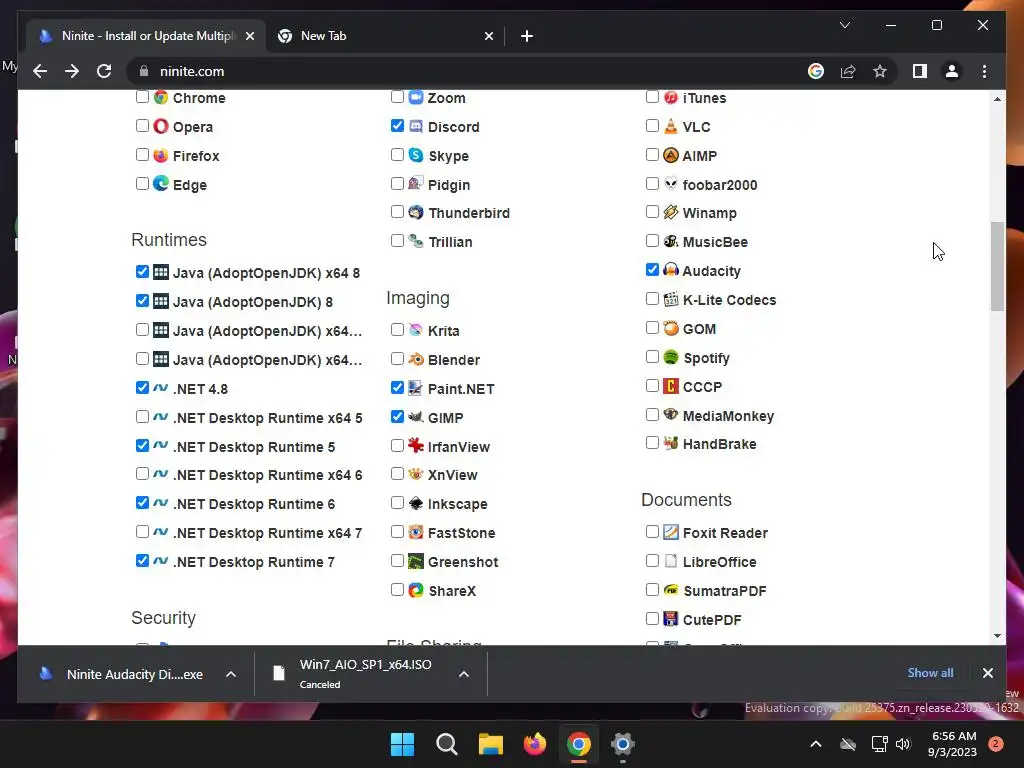1024x768 pixels.
Task: Click the Discord app icon
Action: [416, 126]
